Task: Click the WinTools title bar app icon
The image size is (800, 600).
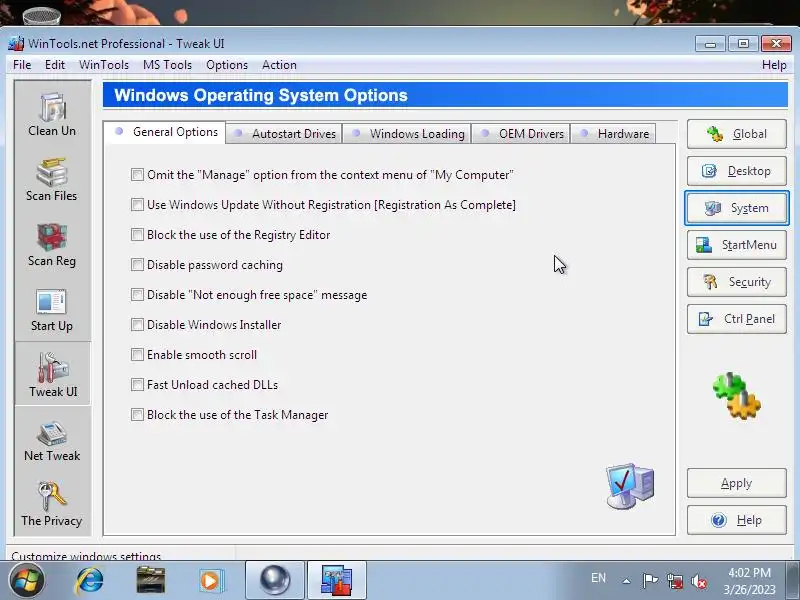Action: tap(16, 44)
